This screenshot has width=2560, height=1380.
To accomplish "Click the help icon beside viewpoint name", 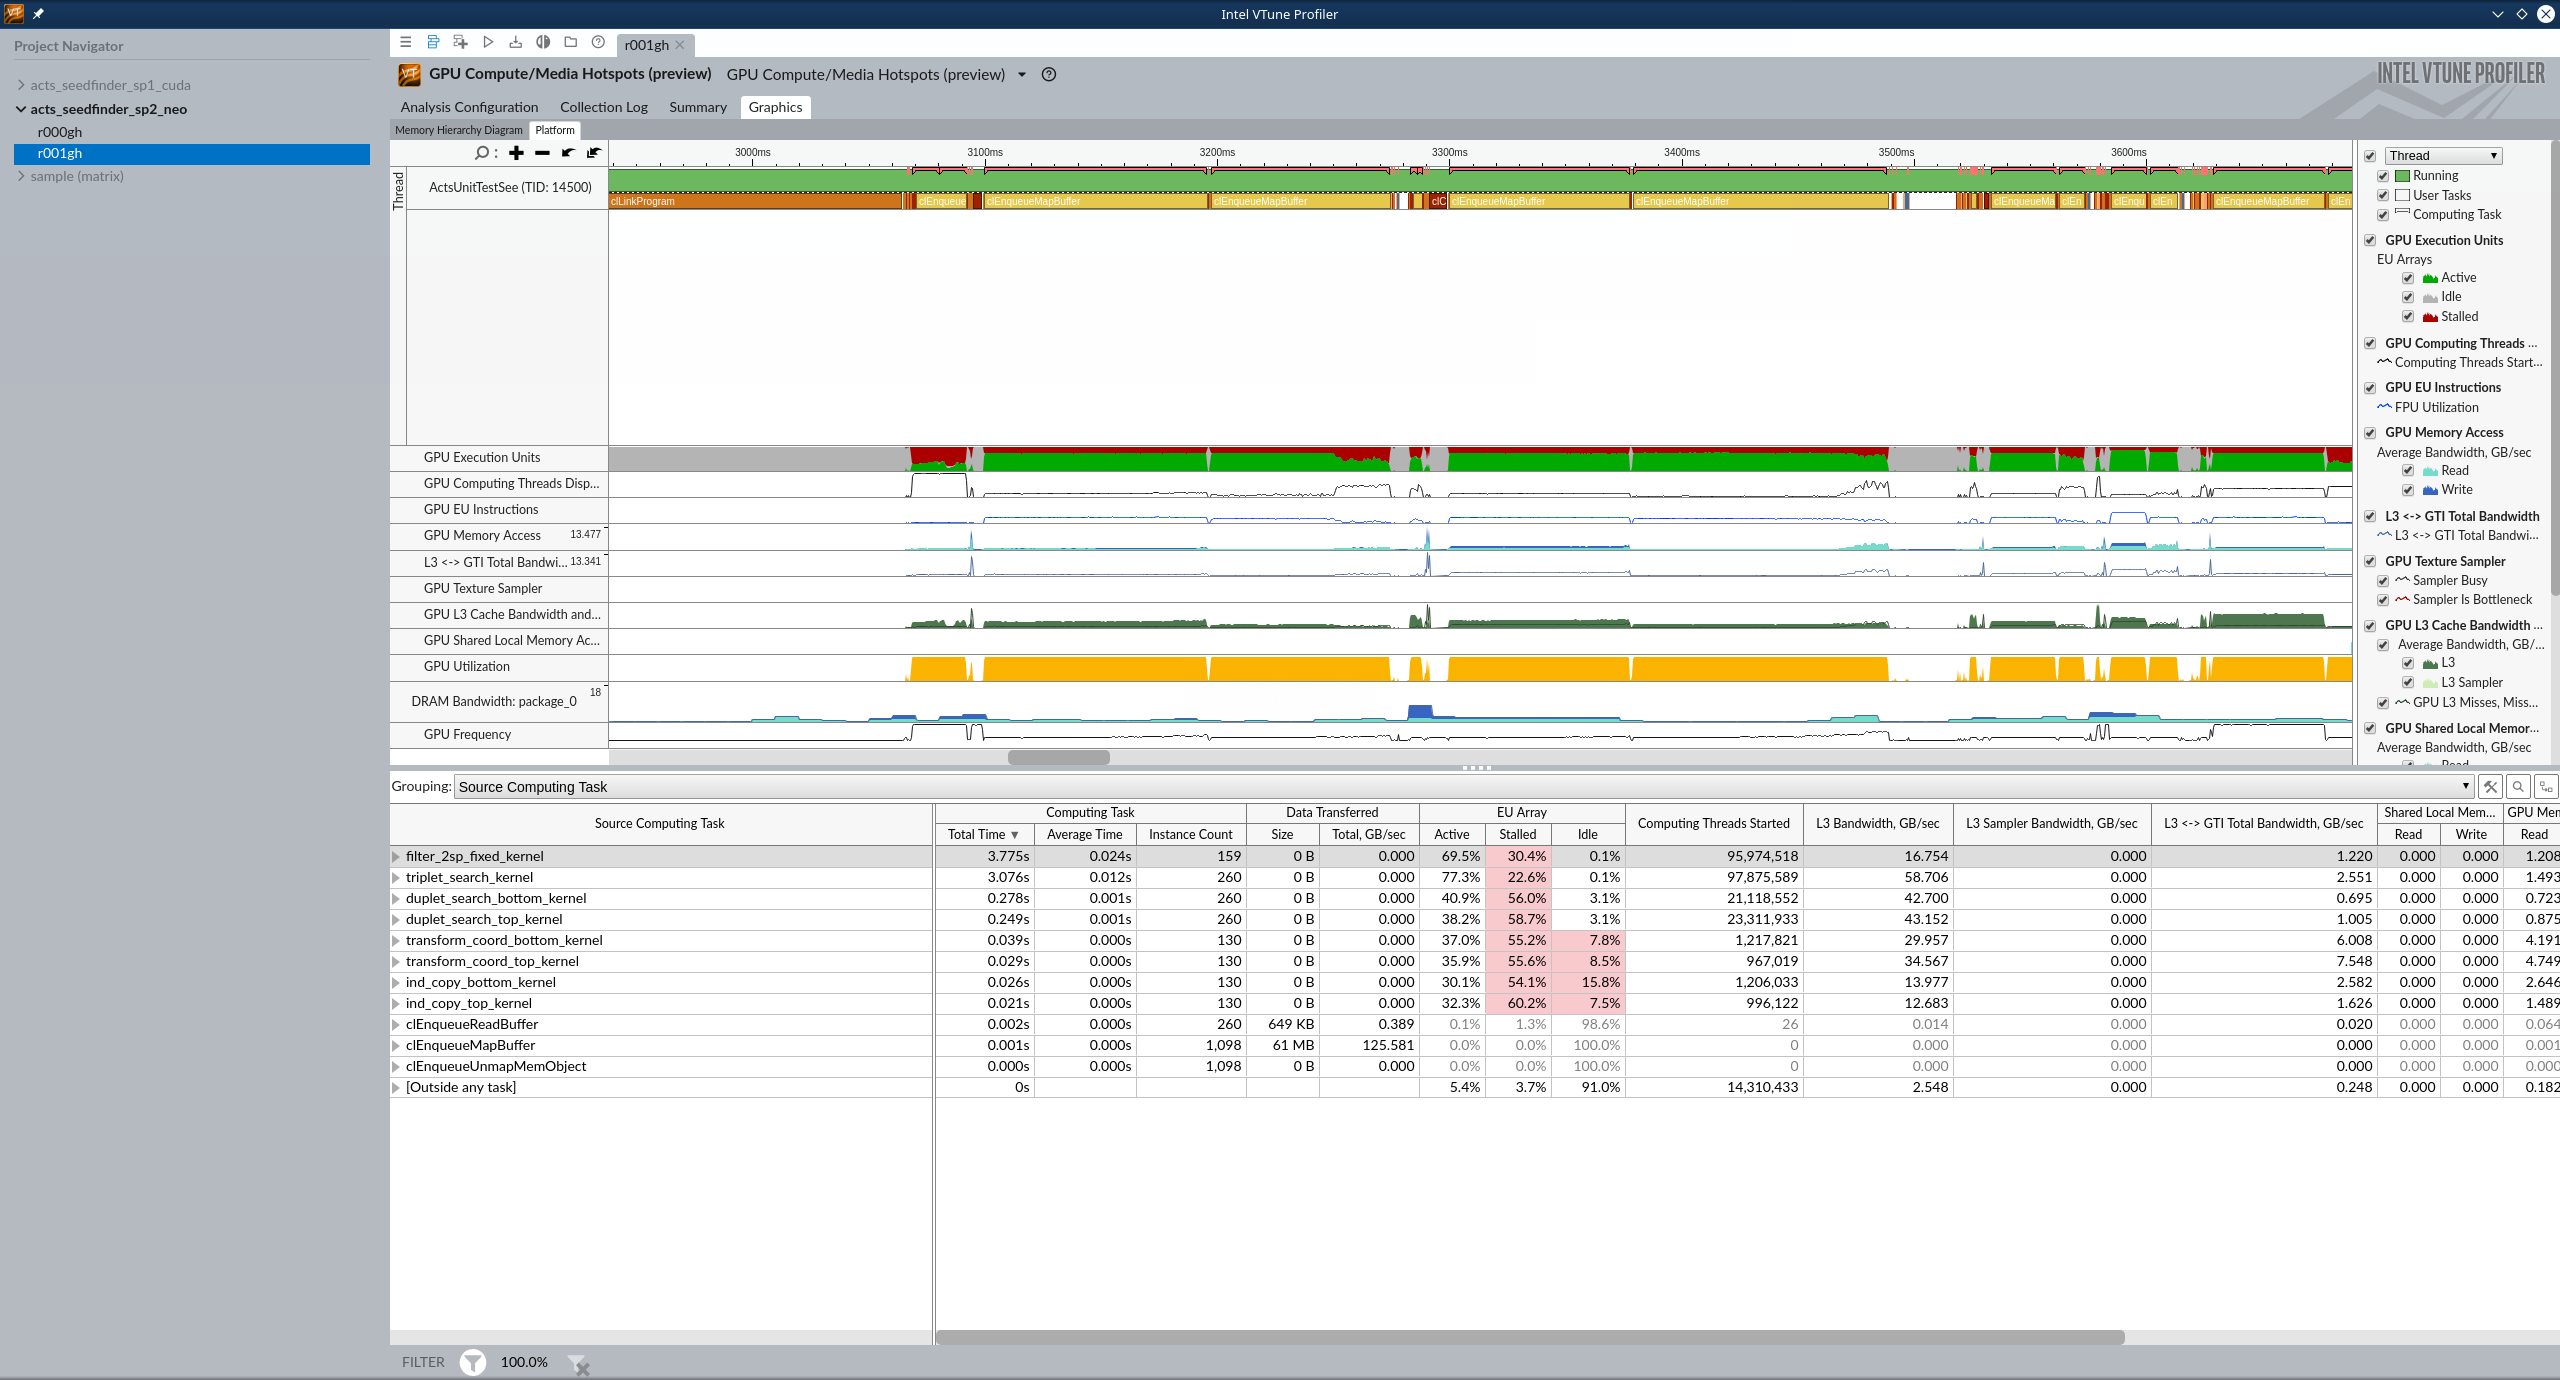I will click(x=1049, y=74).
